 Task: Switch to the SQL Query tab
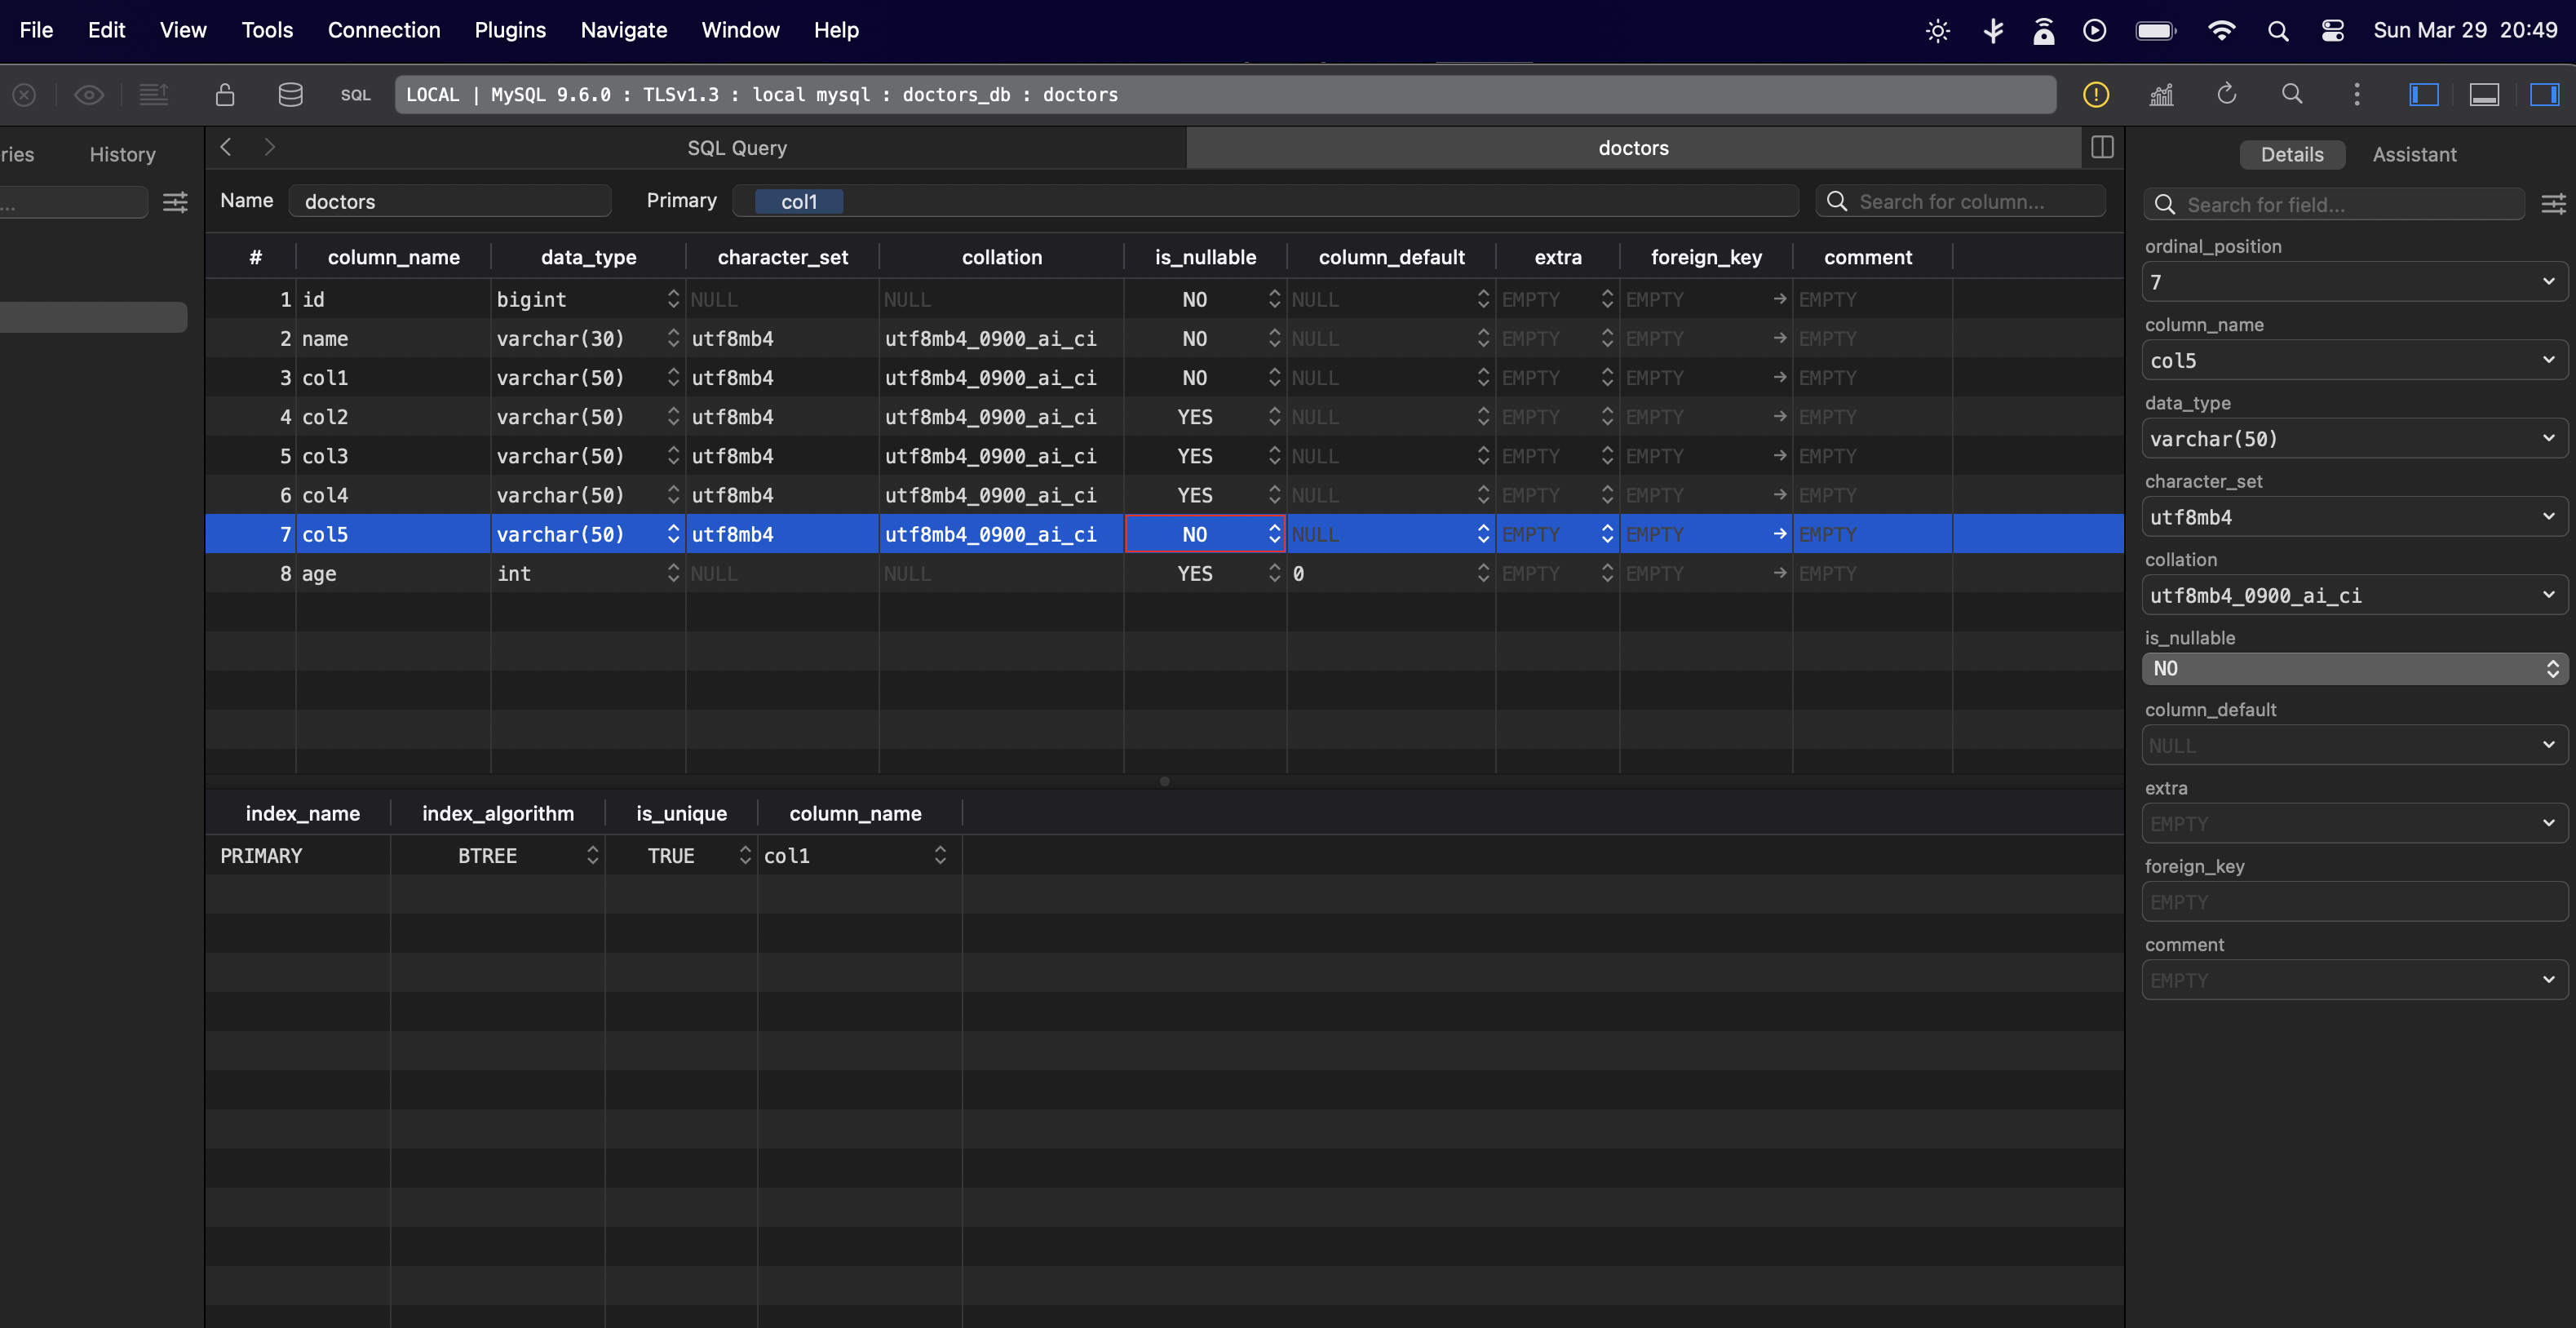coord(737,148)
